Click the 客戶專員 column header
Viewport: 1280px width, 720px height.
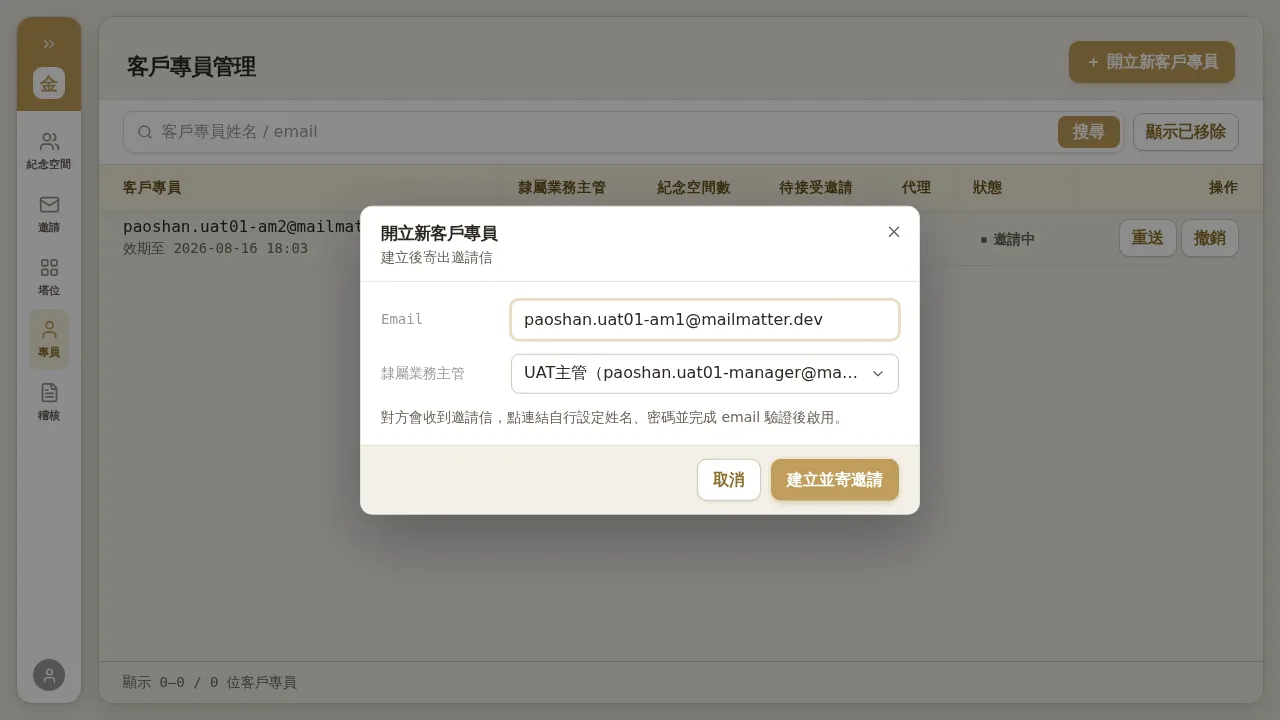coord(152,188)
